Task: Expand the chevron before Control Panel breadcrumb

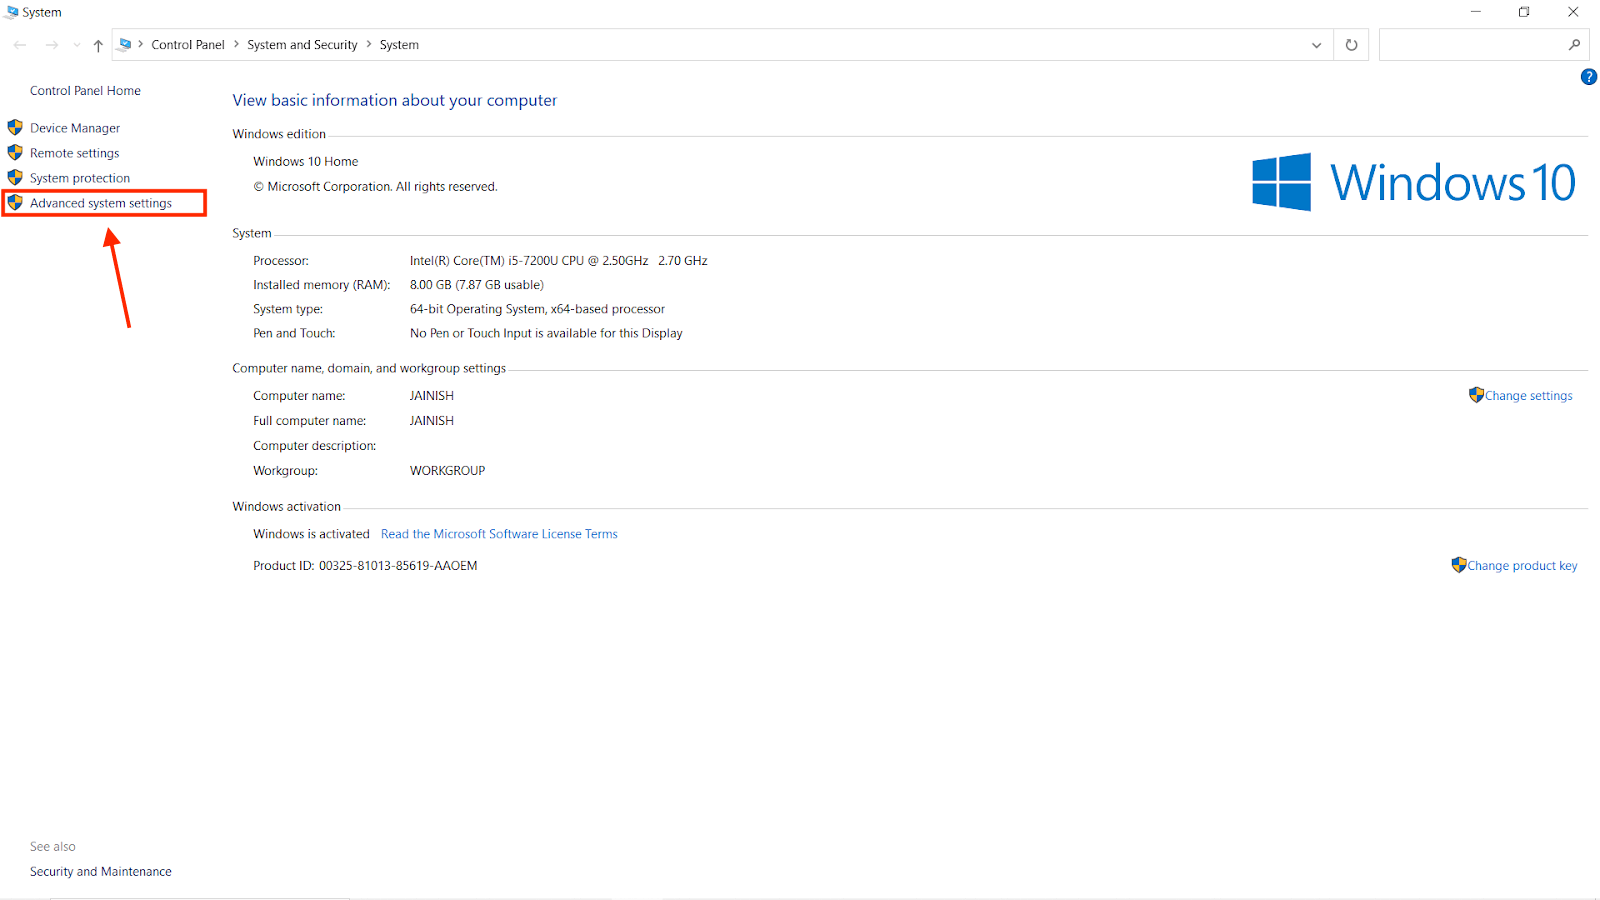Action: click(141, 45)
